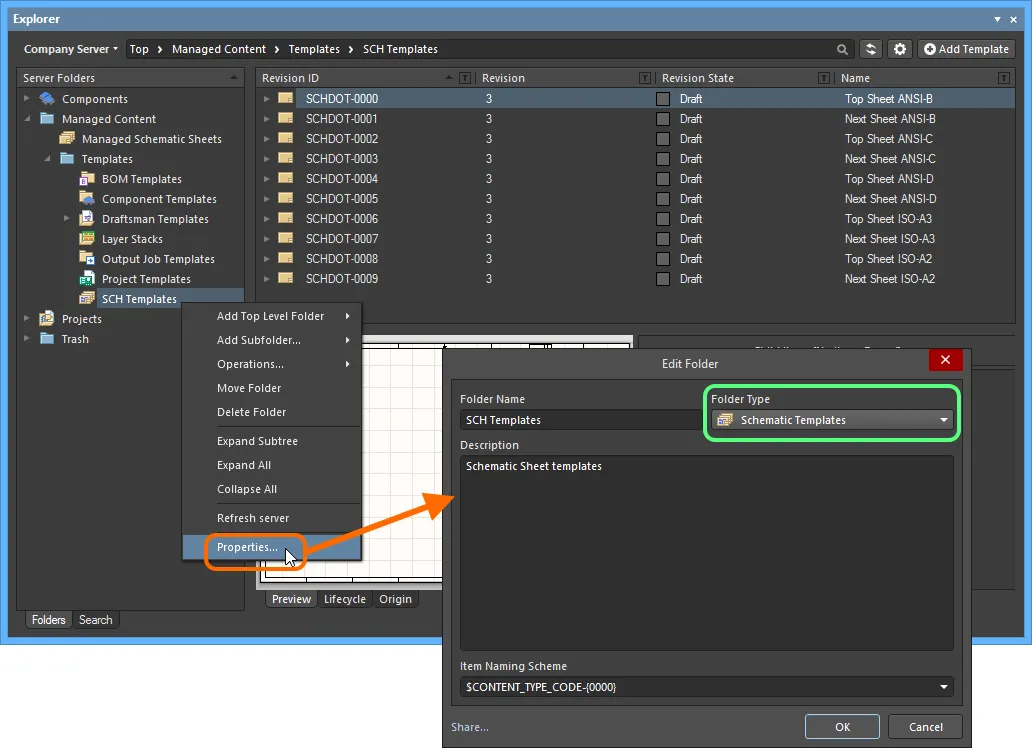
Task: Expand the Components tree node
Action: pyautogui.click(x=26, y=98)
